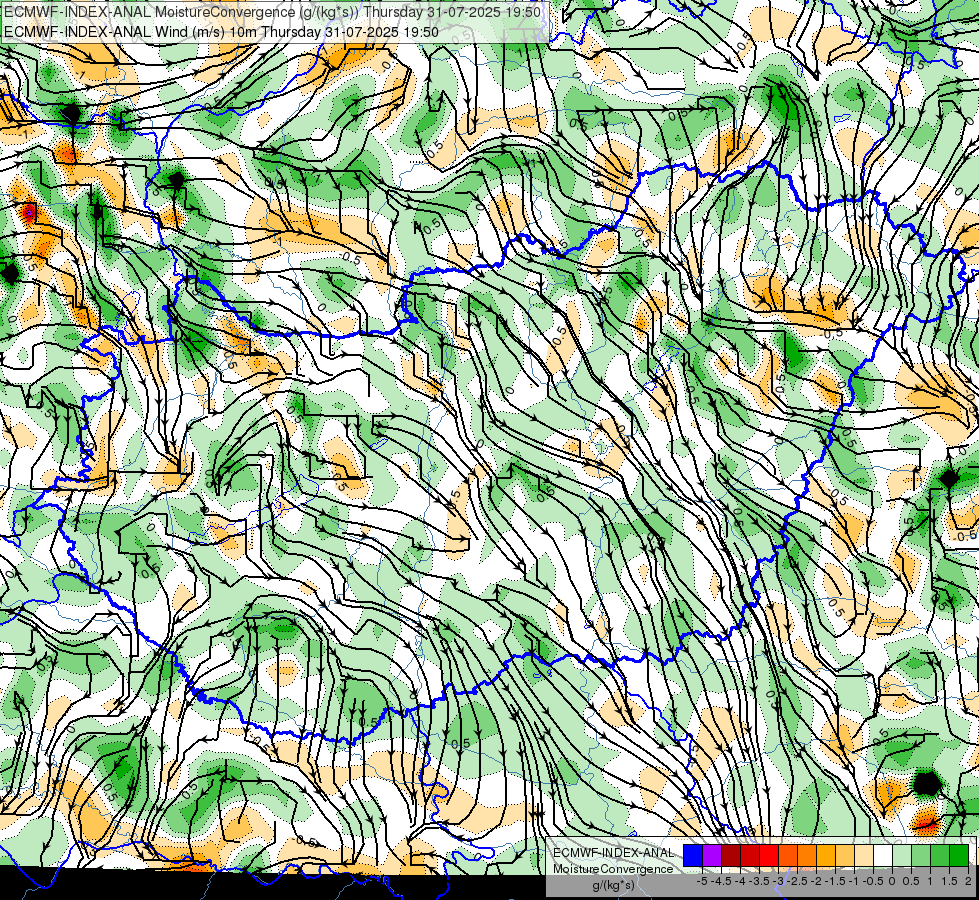Select the crimson swatch between -4 and -3.5

point(750,856)
